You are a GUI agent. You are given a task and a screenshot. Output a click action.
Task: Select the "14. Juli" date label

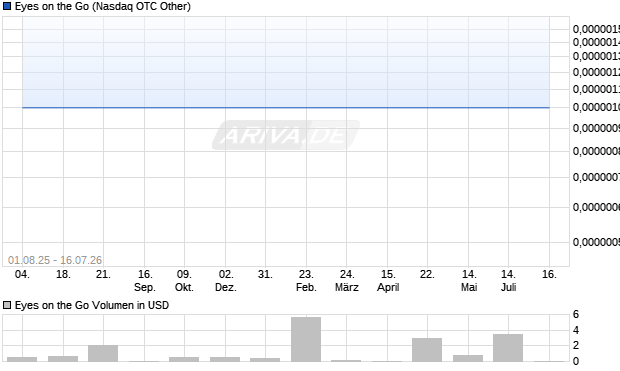coord(508,280)
